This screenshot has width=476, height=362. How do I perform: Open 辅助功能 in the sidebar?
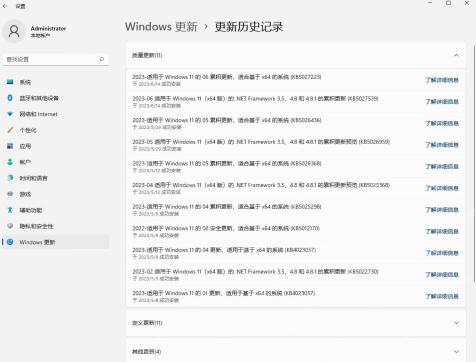[x=55, y=210]
